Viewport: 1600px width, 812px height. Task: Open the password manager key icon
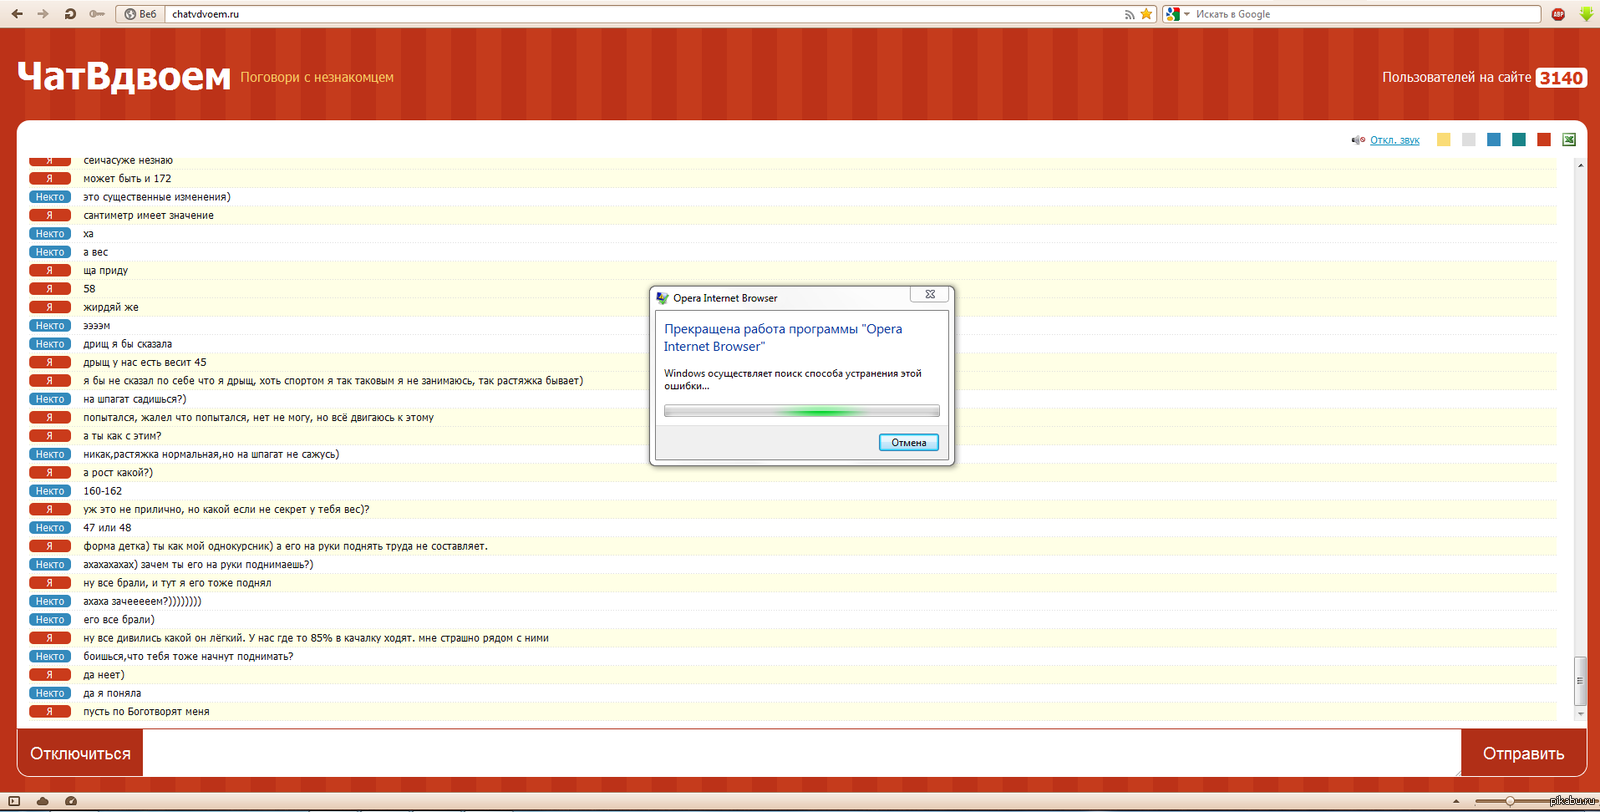[97, 14]
